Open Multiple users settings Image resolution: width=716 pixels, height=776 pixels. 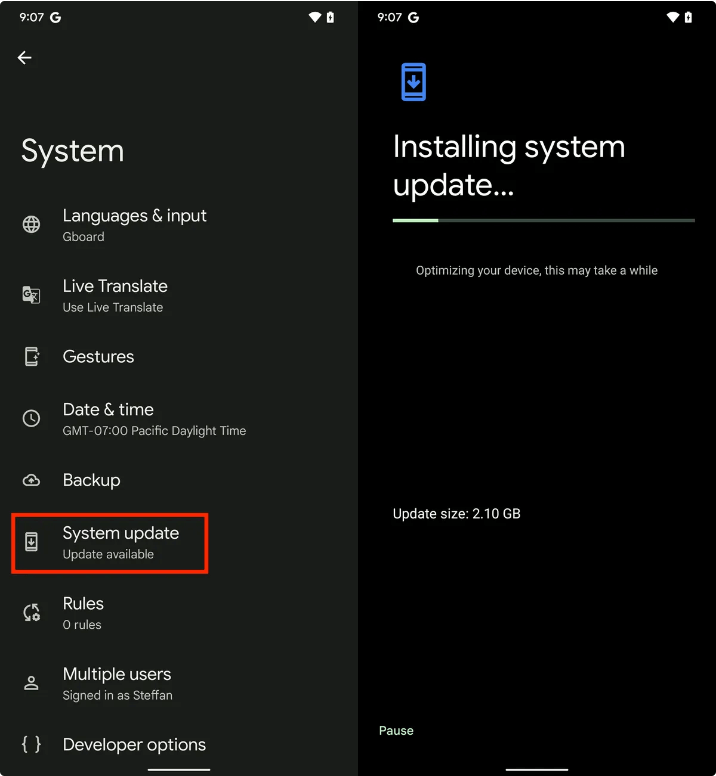179,684
